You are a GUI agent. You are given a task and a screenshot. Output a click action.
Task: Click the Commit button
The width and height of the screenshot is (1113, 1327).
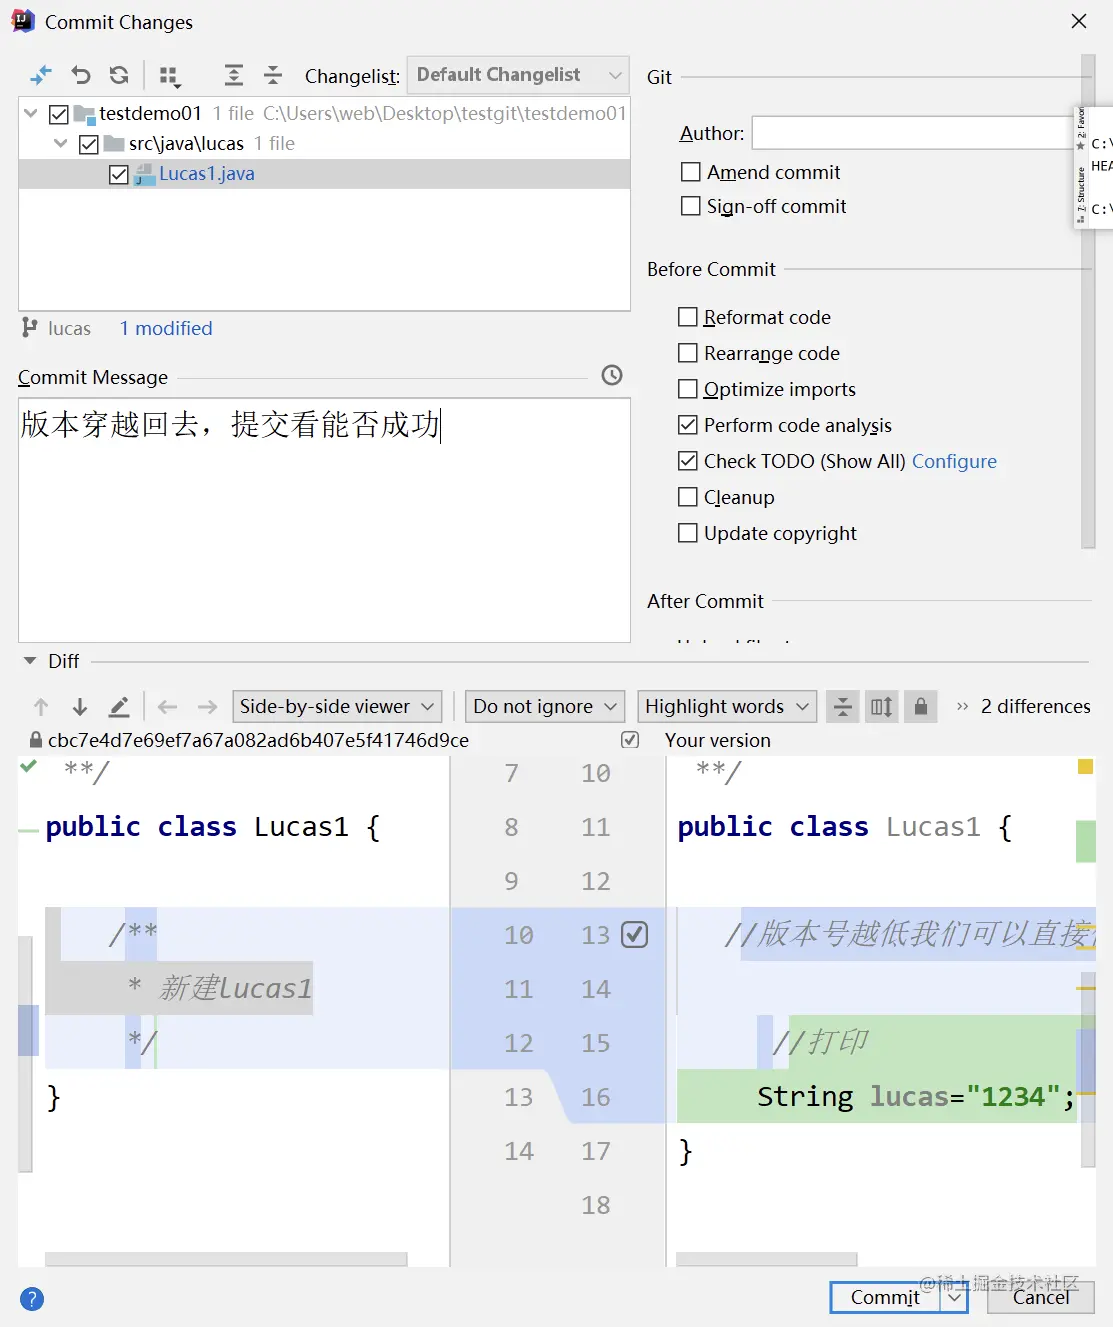pos(885,1298)
